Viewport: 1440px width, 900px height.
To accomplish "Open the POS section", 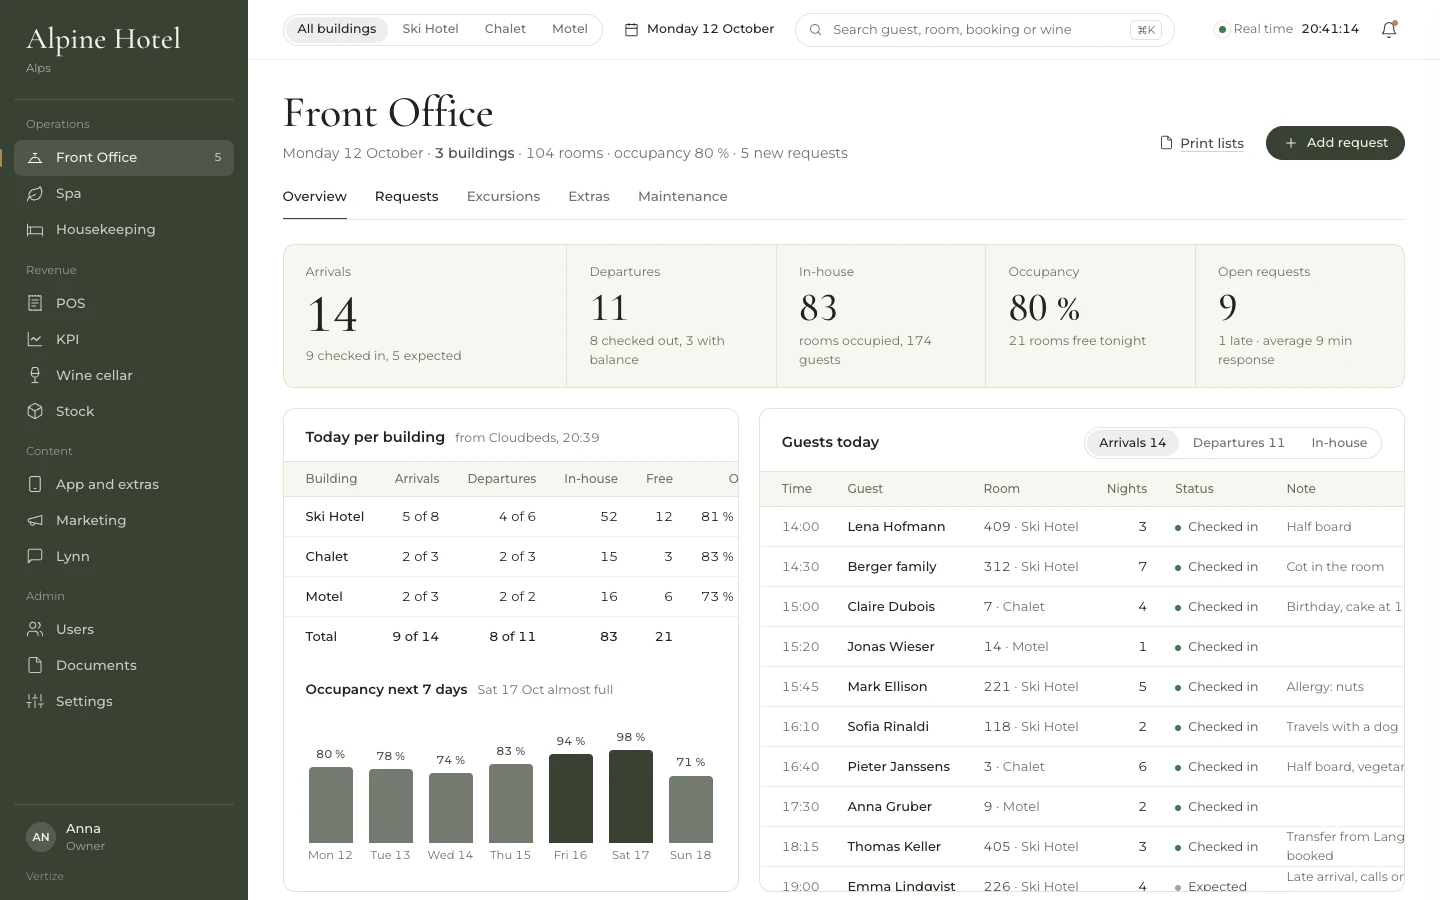I will coord(124,304).
